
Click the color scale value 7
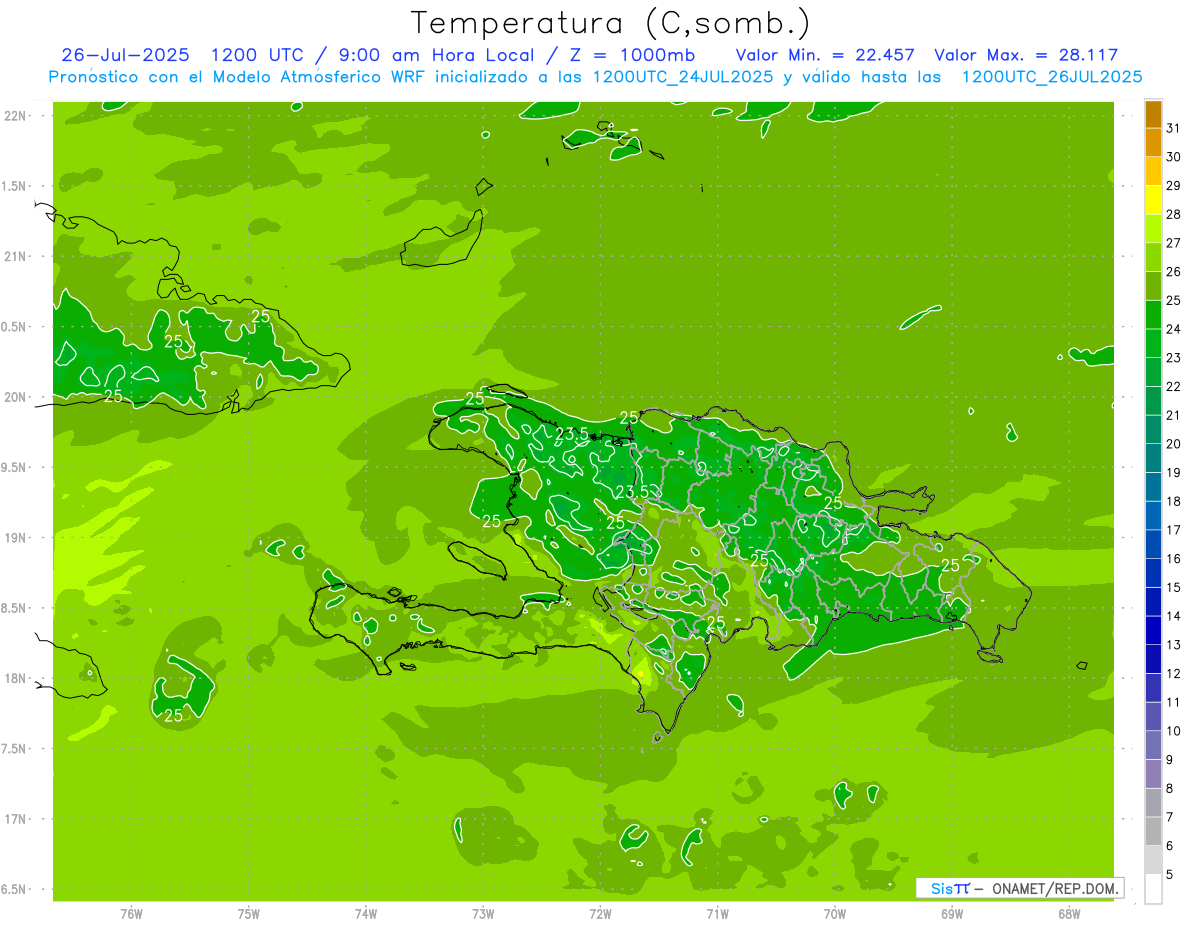point(1170,817)
